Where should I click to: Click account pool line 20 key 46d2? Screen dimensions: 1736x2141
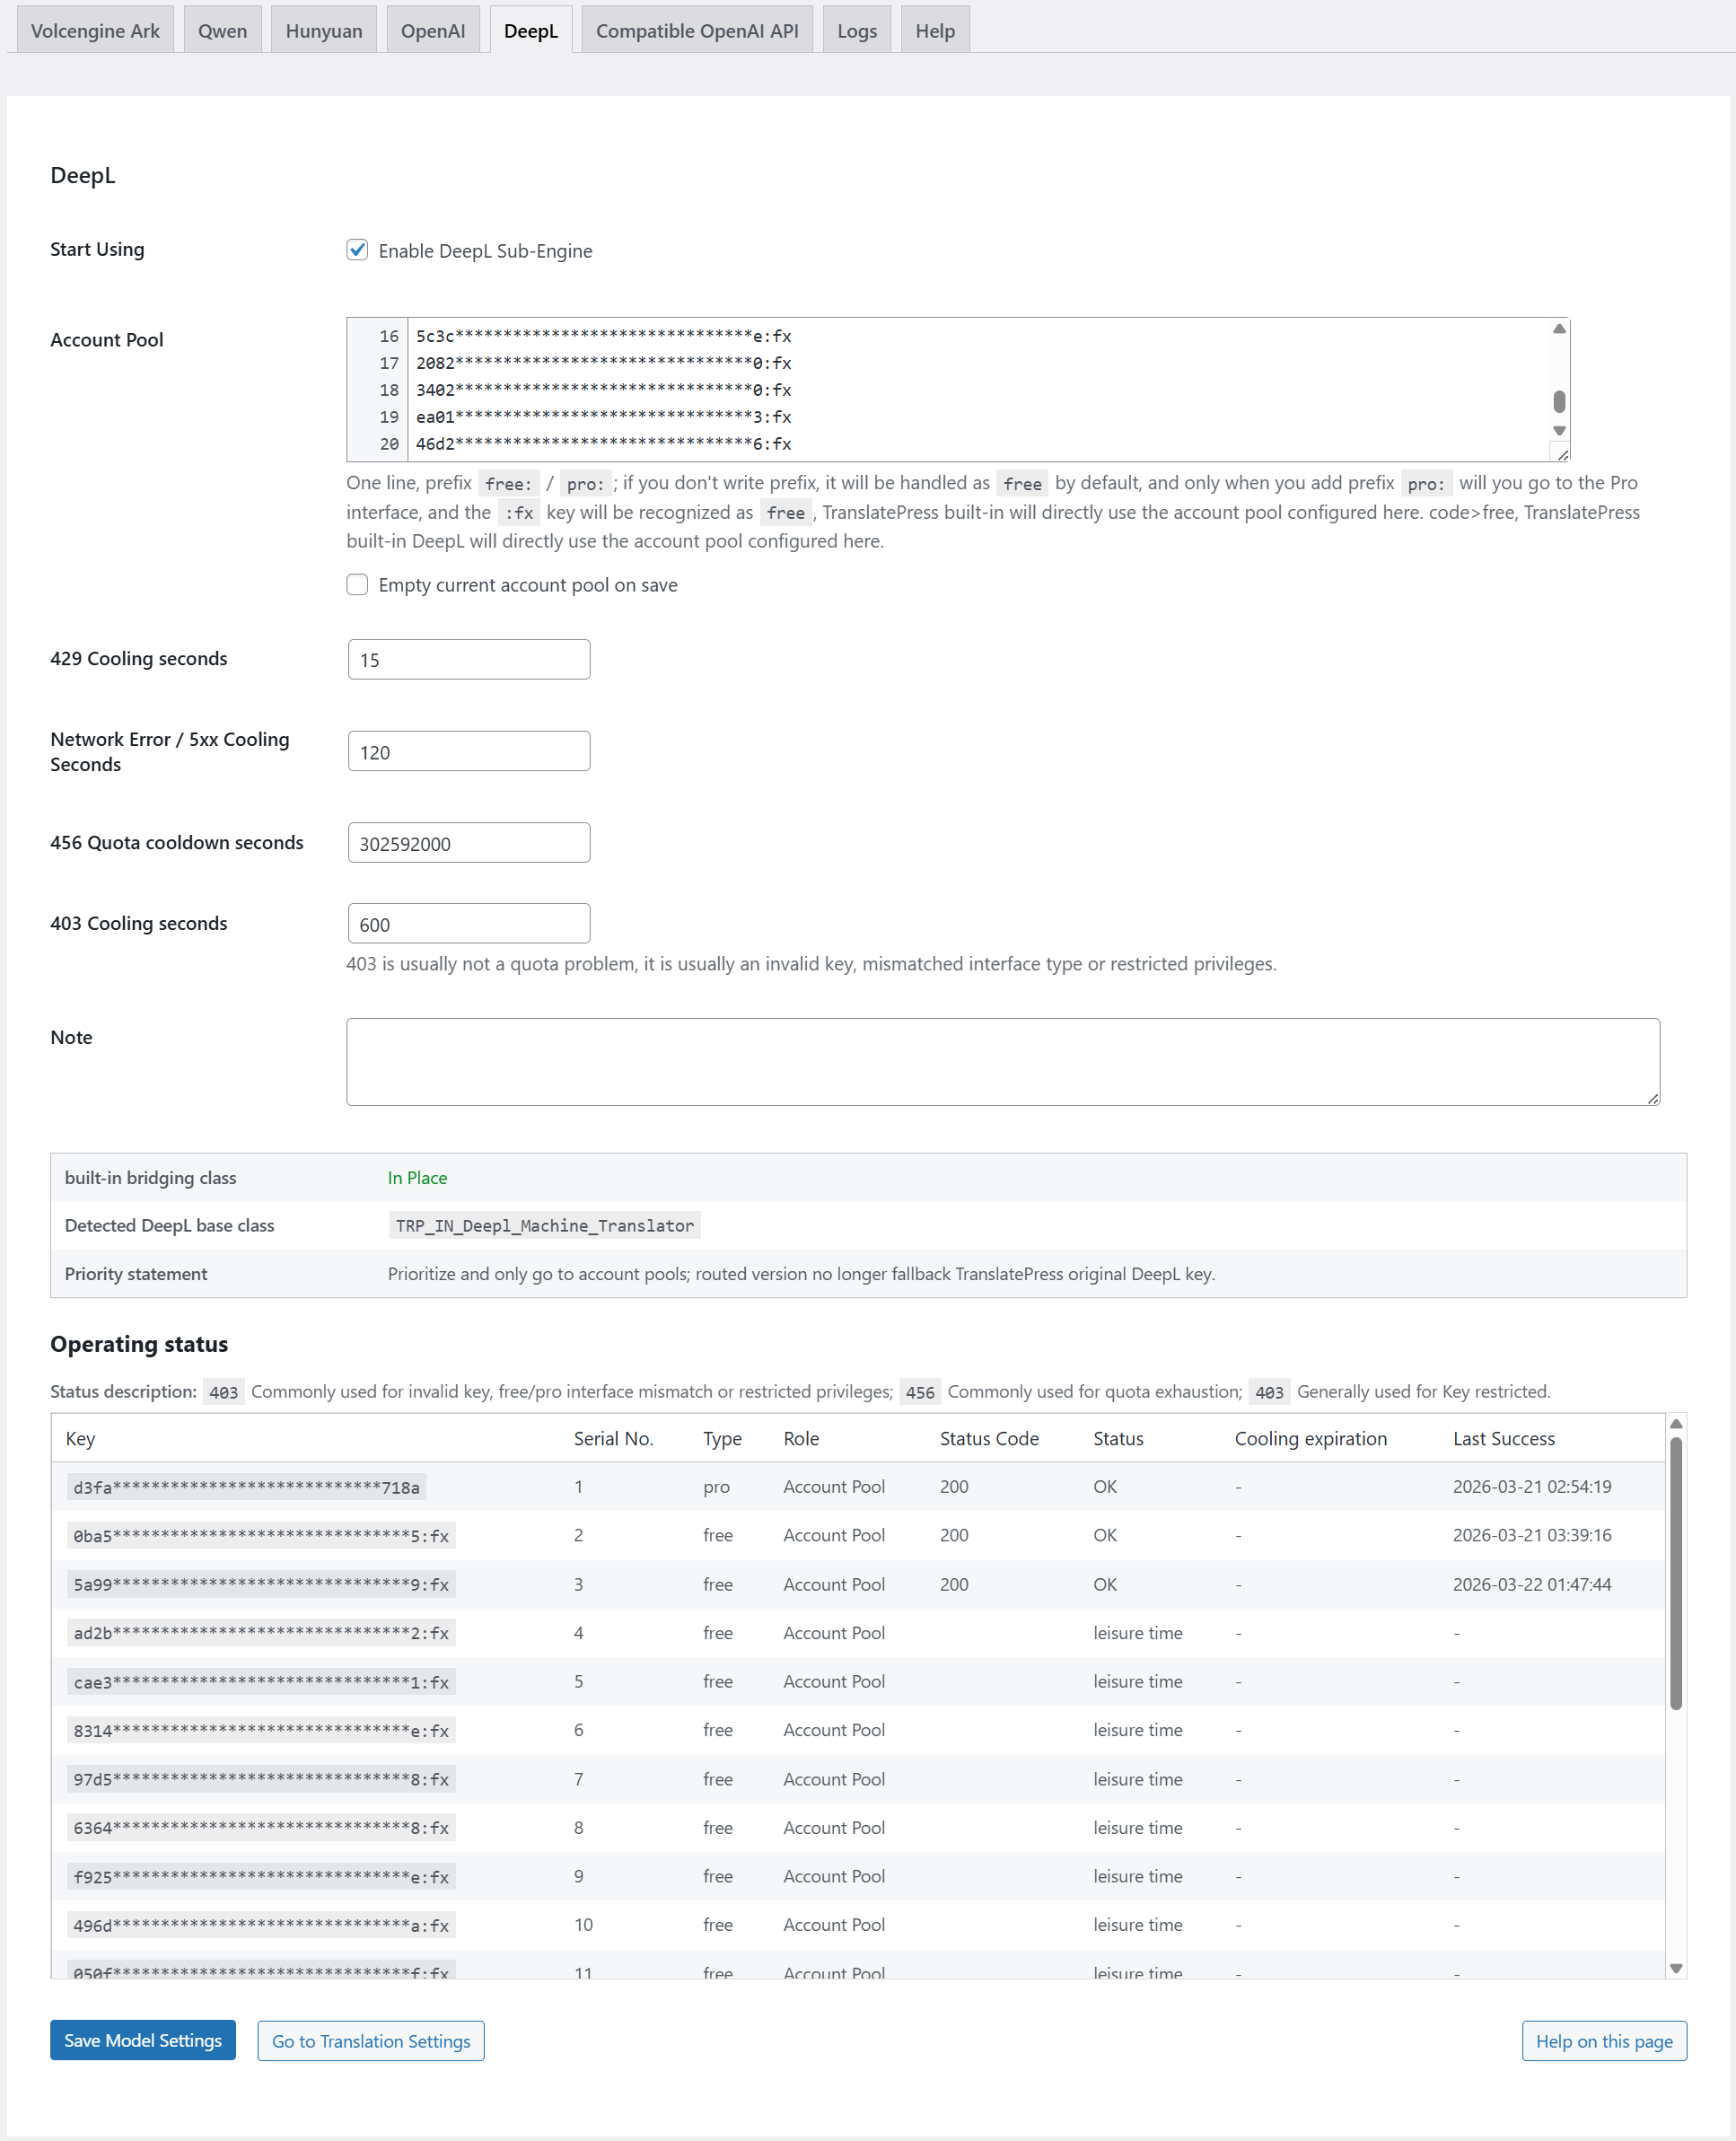[604, 444]
